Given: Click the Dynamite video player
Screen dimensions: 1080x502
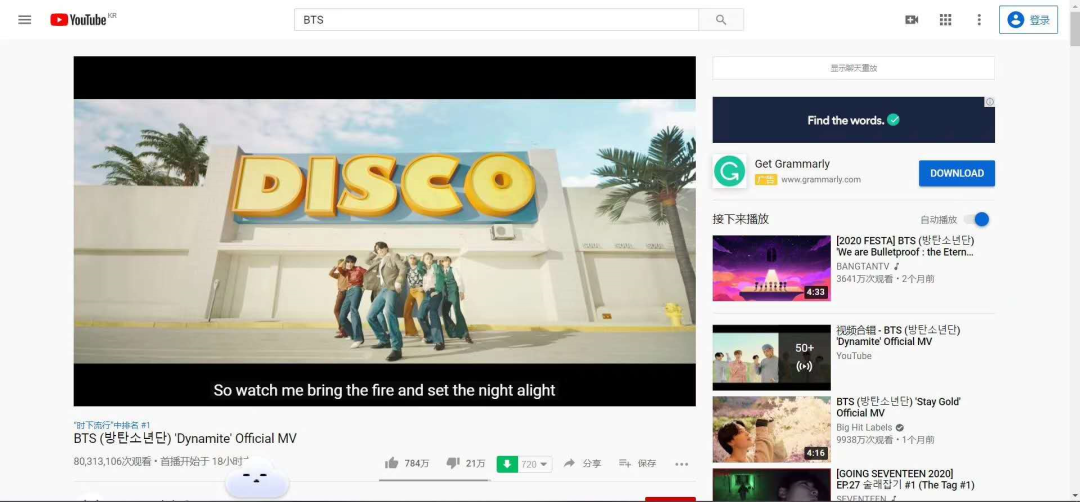Looking at the screenshot, I should tap(384, 231).
